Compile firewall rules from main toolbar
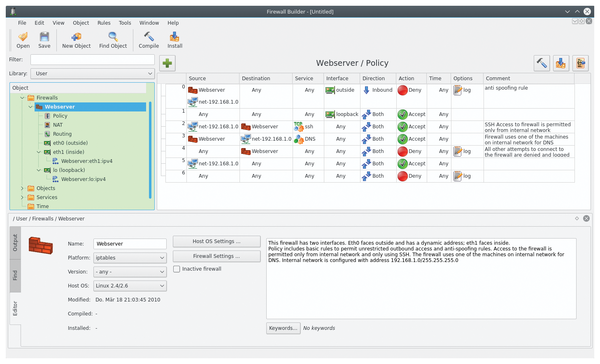Viewport: 600px width, 364px height. click(x=148, y=40)
